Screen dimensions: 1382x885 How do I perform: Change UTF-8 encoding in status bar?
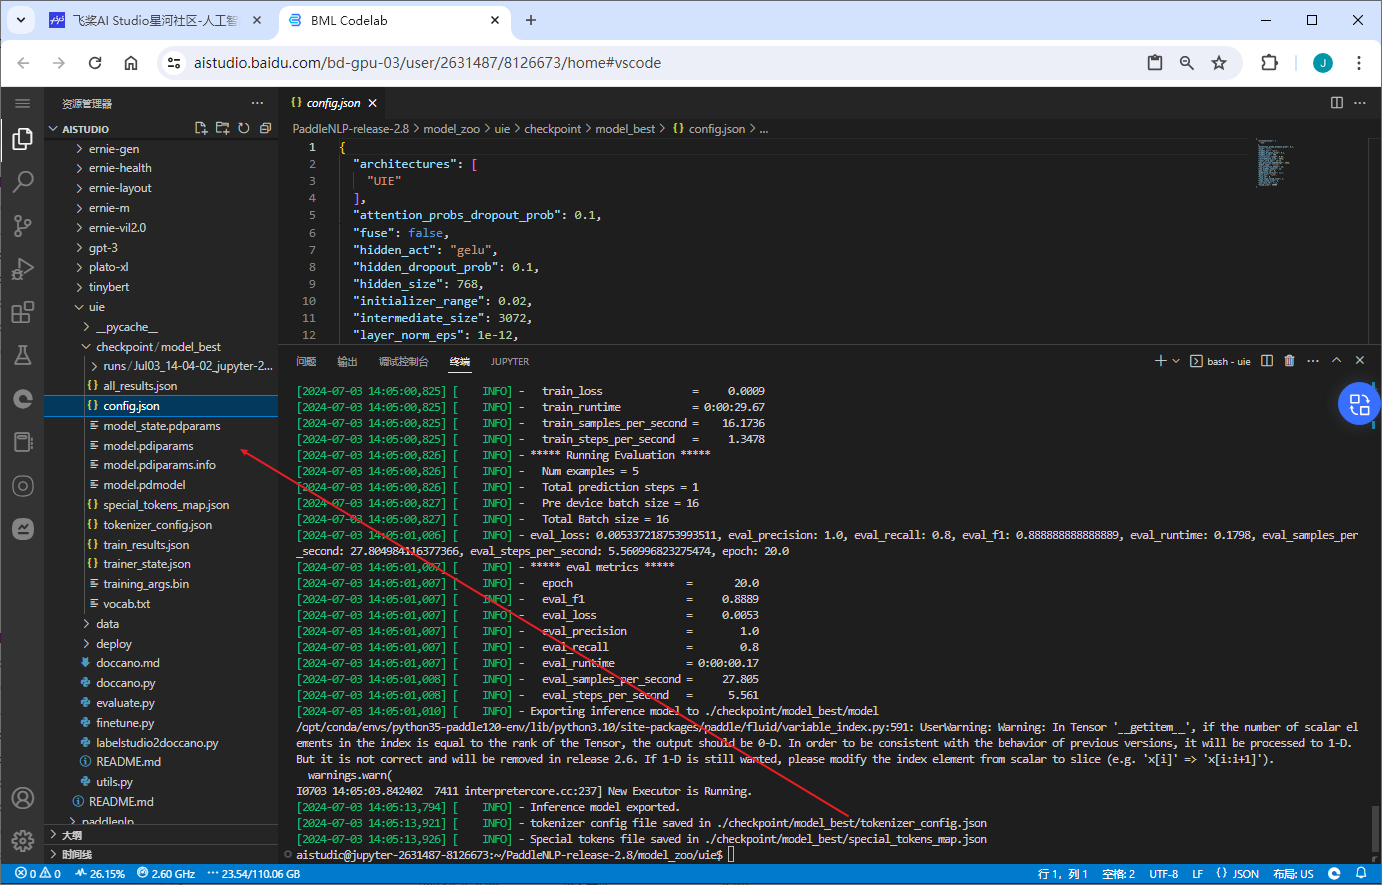point(1164,874)
